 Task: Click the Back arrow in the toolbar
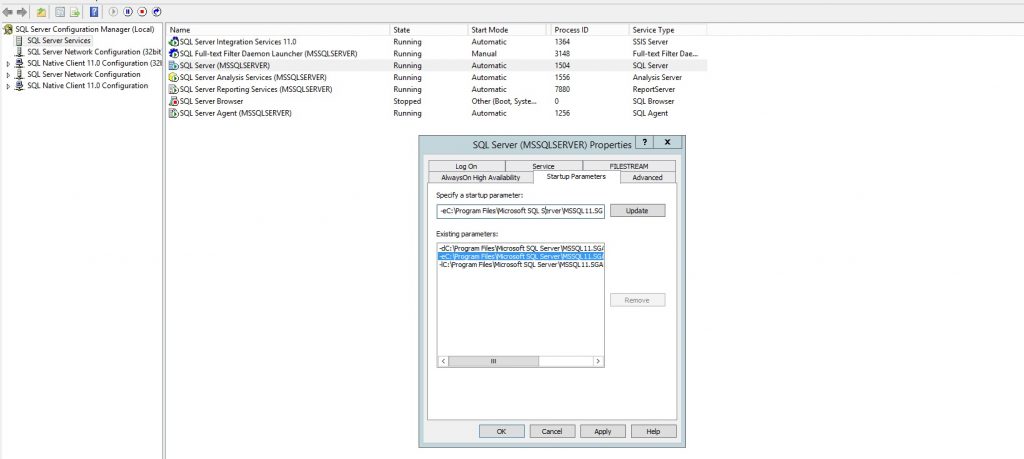(8, 12)
